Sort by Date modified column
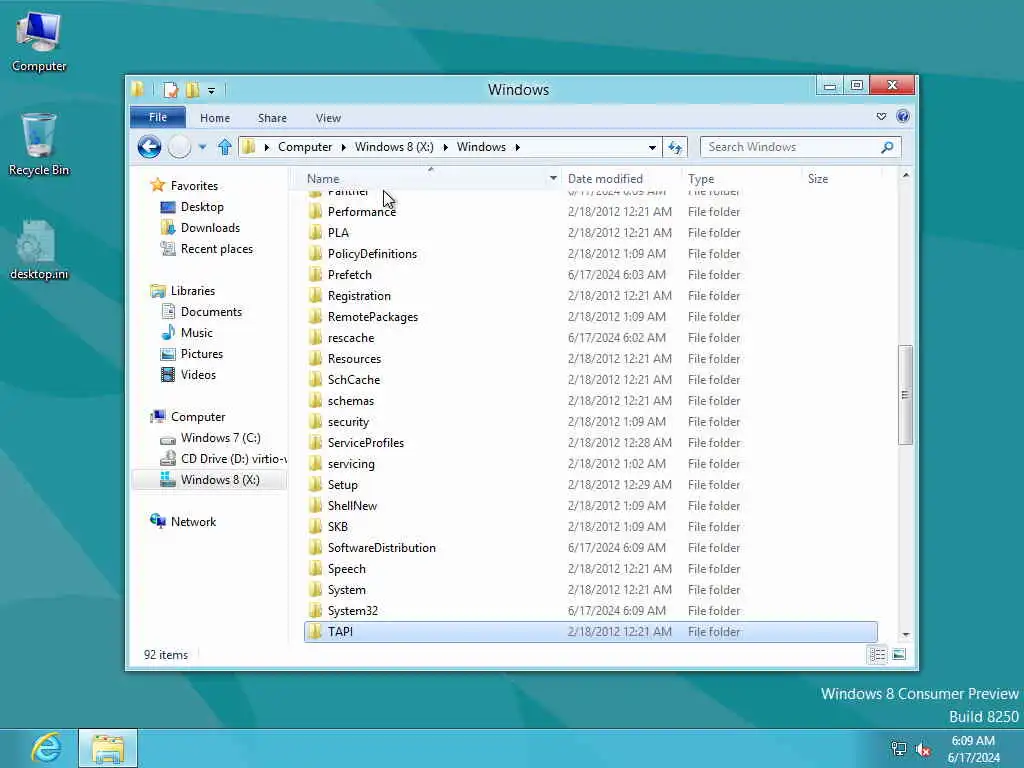 (x=605, y=178)
